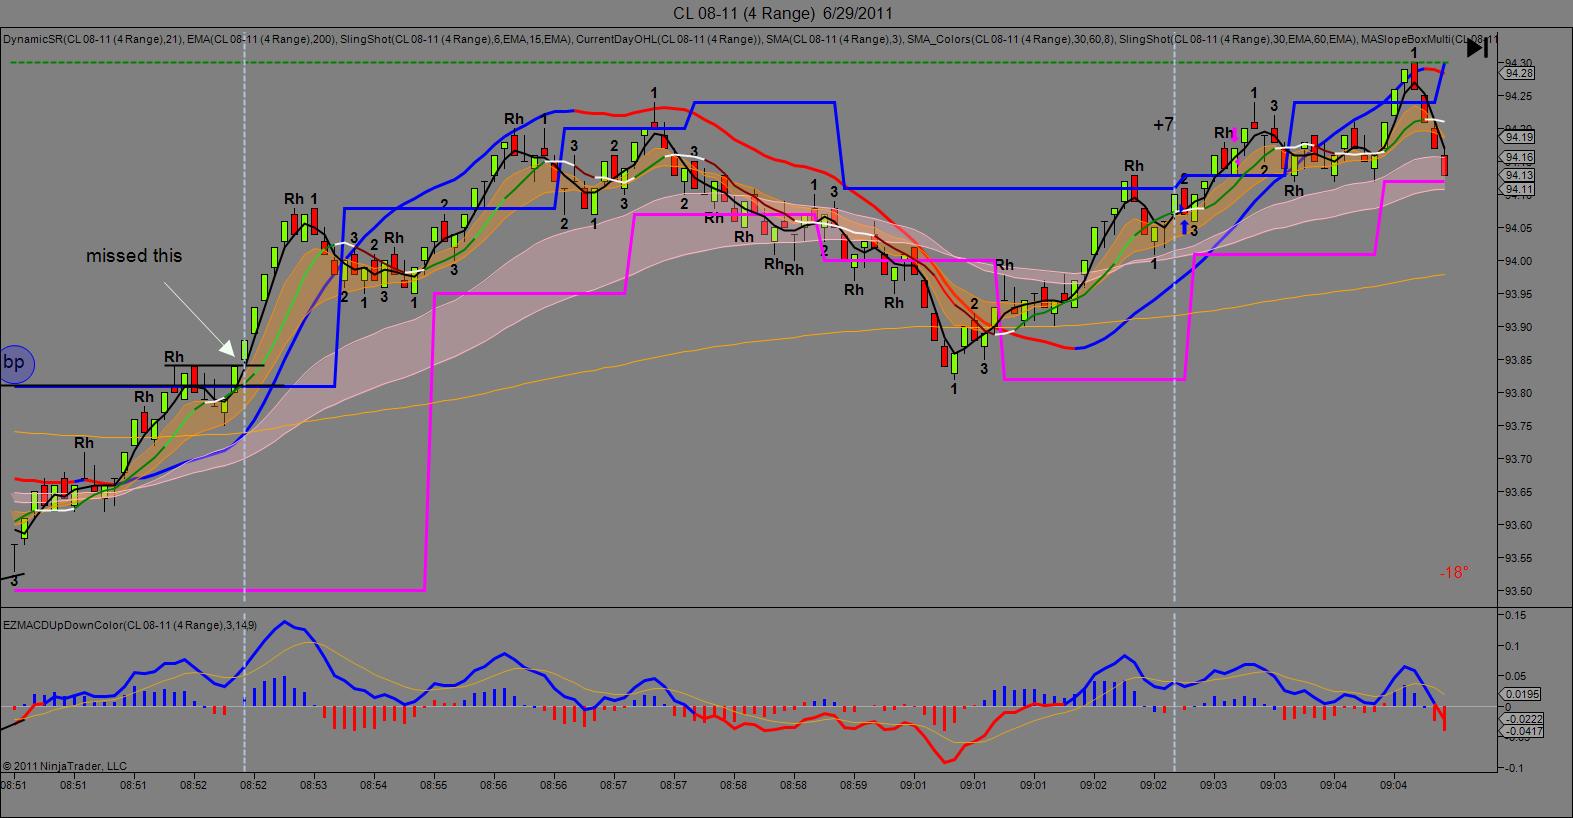
Task: Click the 93.85 price axis label
Action: tap(1518, 360)
